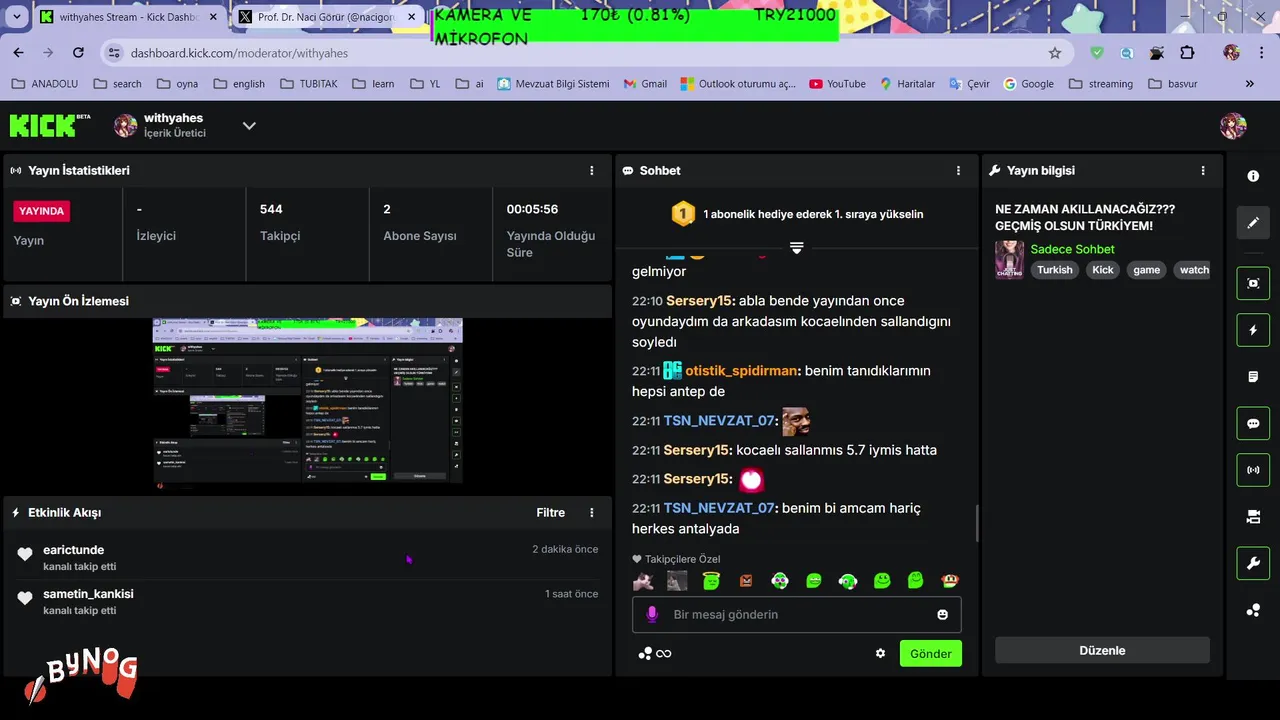
Task: Open the streaming bookmark folder
Action: 1100,84
